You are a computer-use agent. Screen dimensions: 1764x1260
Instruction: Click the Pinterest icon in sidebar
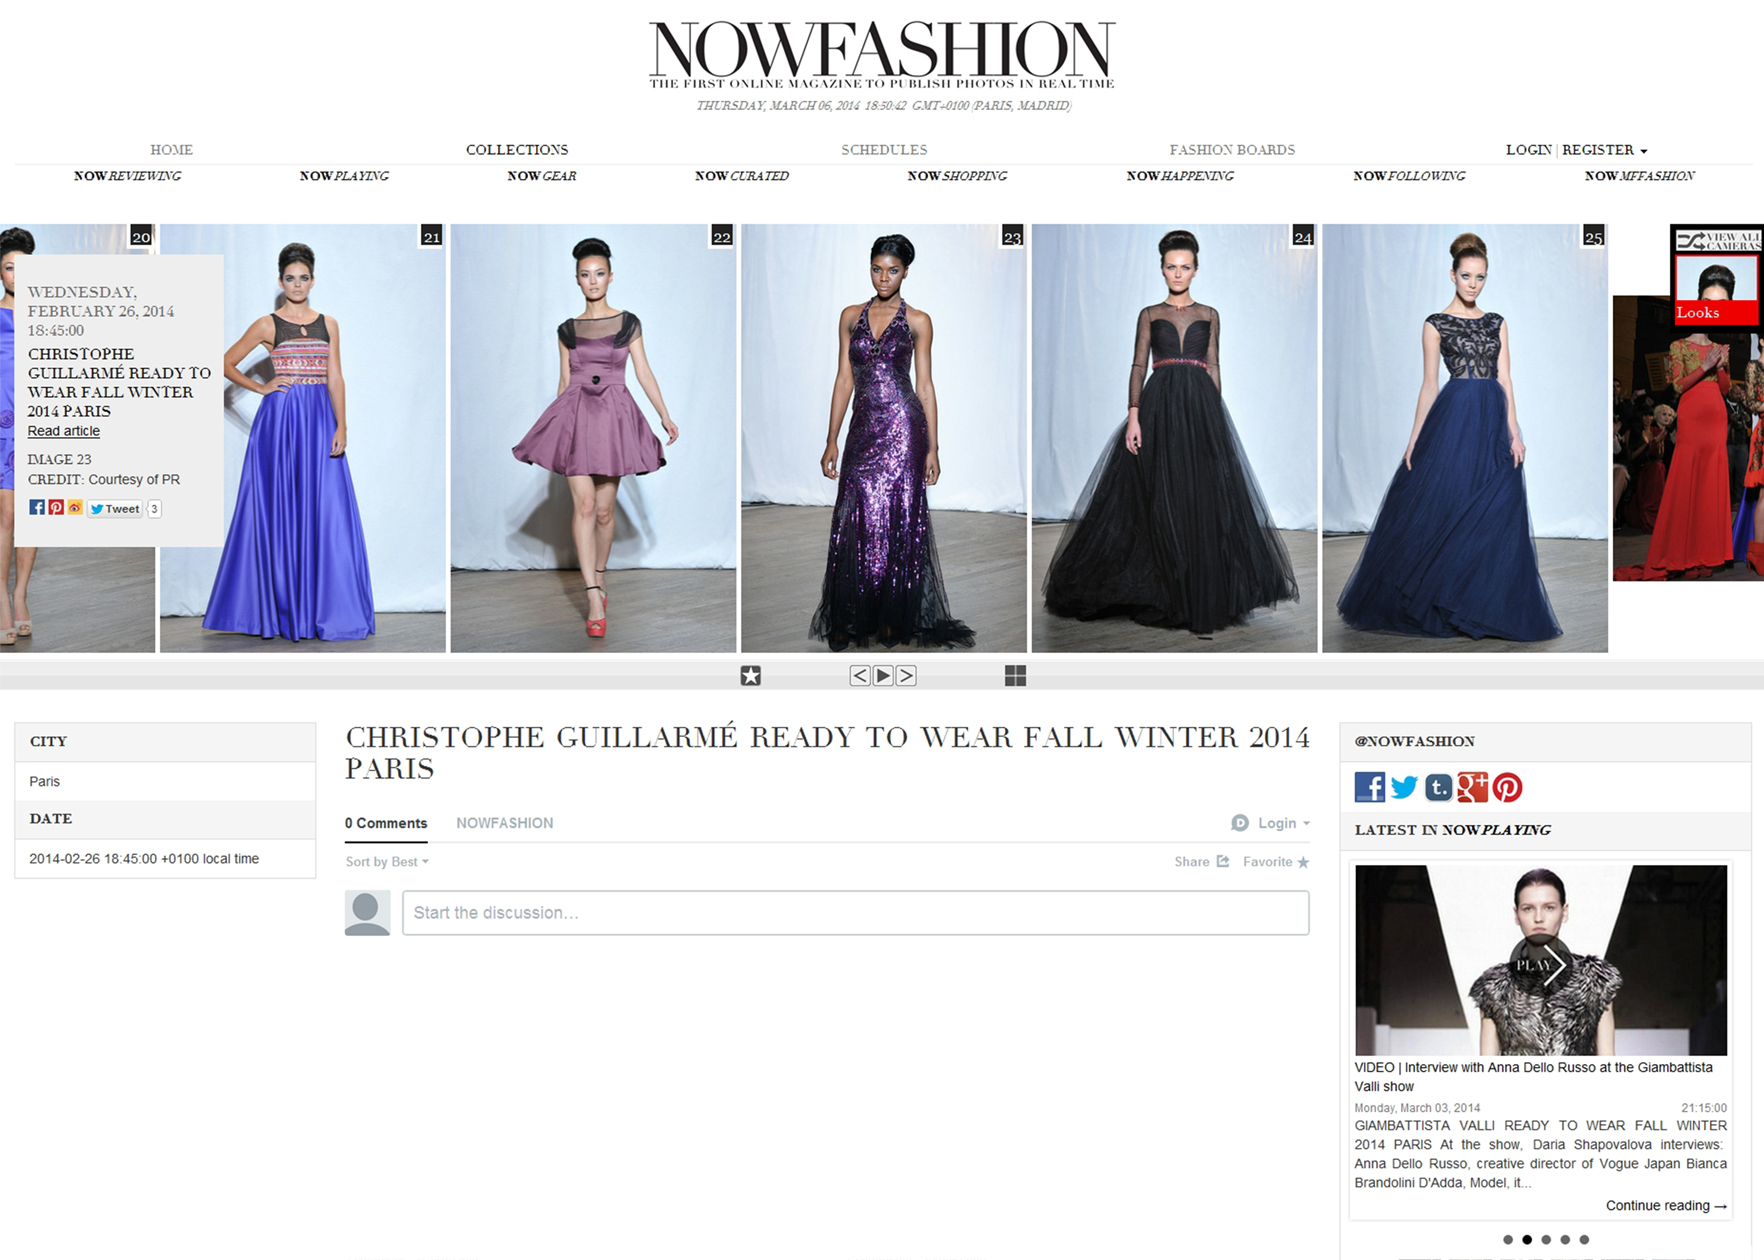click(x=1507, y=787)
